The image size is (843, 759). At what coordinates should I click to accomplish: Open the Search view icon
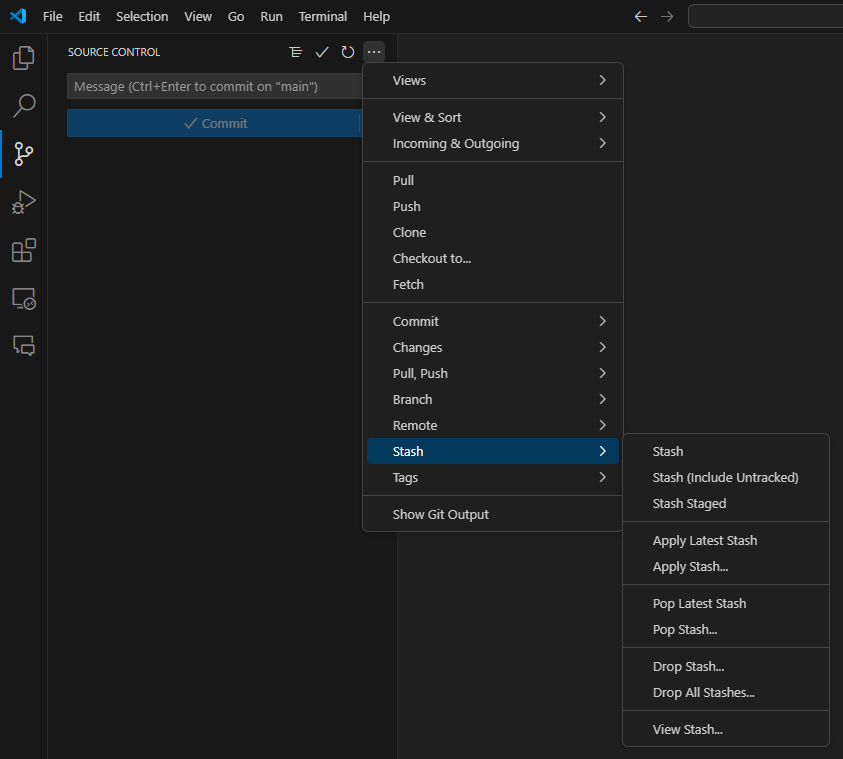(x=24, y=106)
